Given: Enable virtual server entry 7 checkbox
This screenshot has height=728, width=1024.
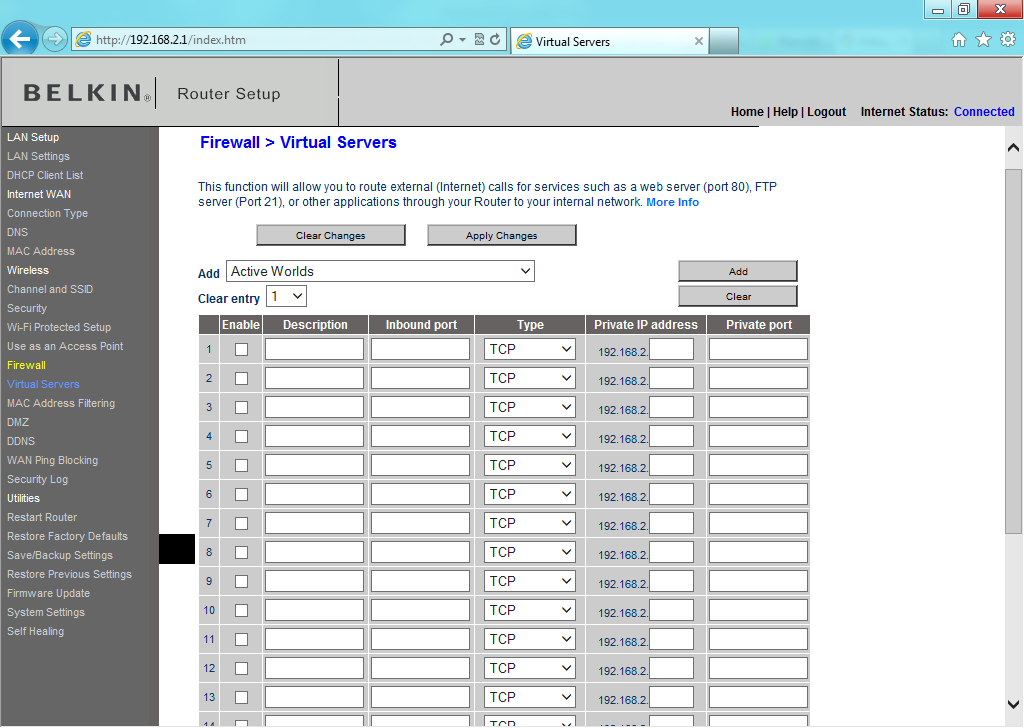Looking at the screenshot, I should [242, 524].
